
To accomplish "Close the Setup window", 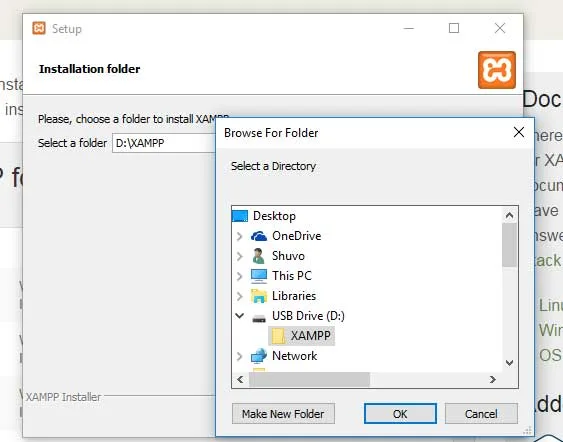I will (x=500, y=28).
